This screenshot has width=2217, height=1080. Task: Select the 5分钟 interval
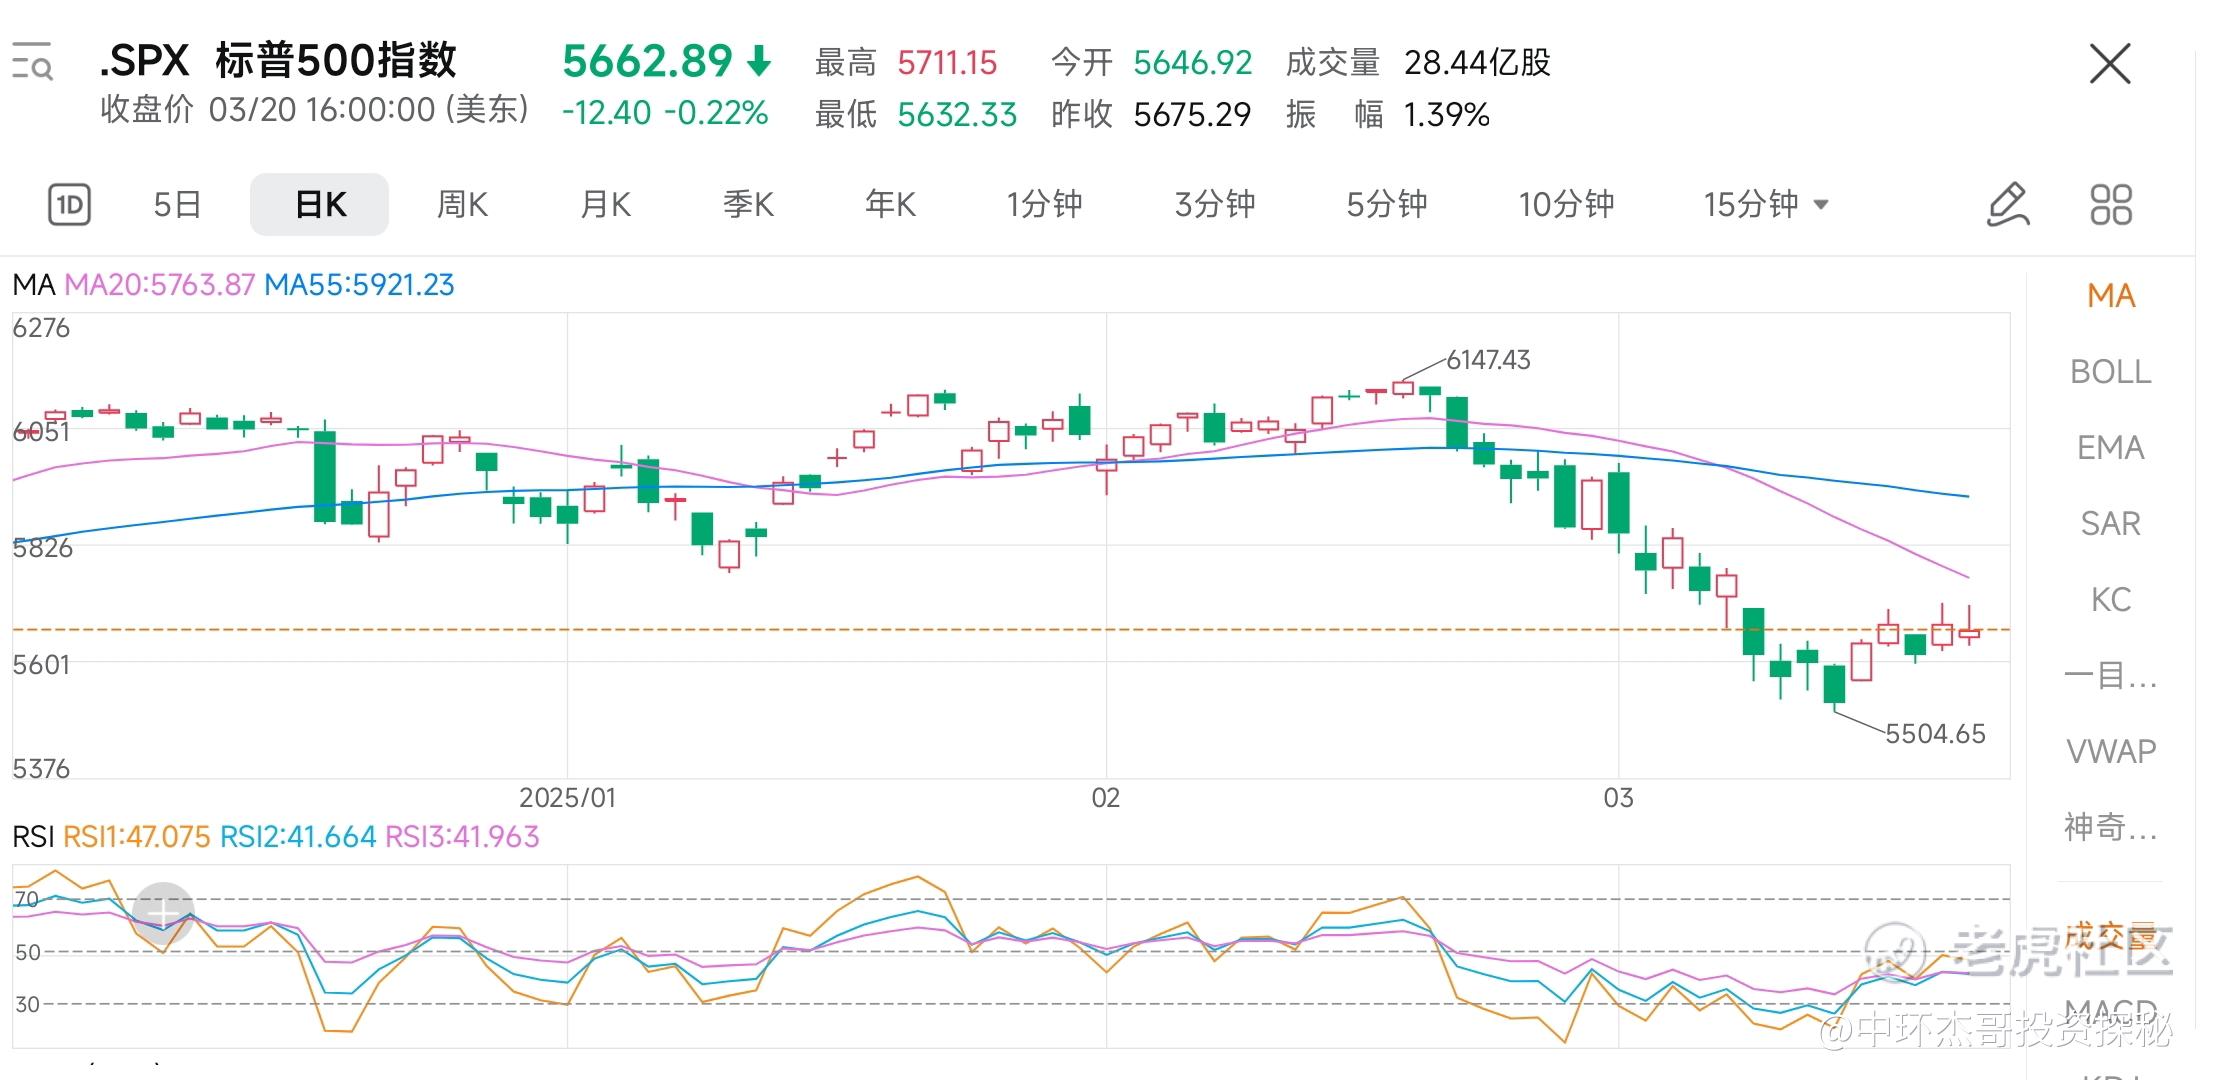click(1386, 205)
